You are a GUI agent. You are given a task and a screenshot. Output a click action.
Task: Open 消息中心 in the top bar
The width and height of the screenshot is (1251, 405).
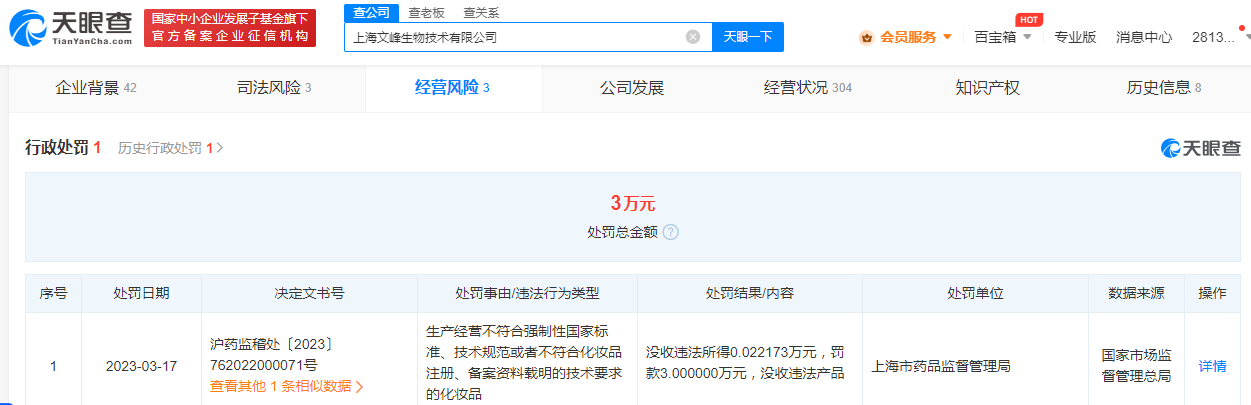[1144, 37]
